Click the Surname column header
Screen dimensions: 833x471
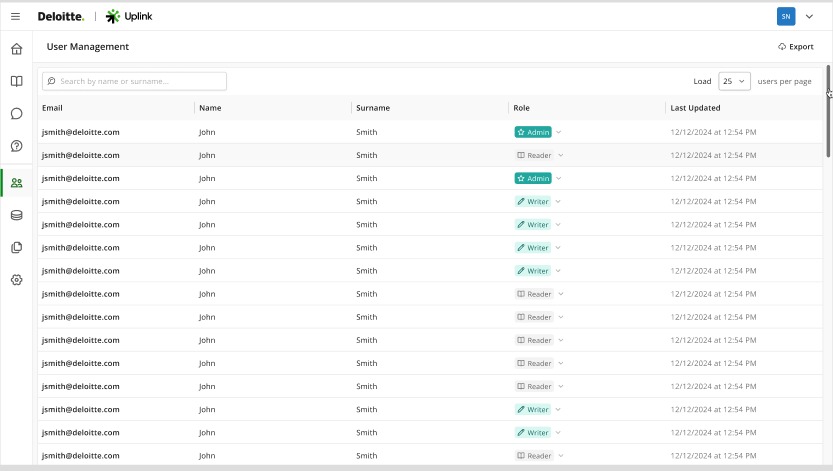click(x=373, y=108)
